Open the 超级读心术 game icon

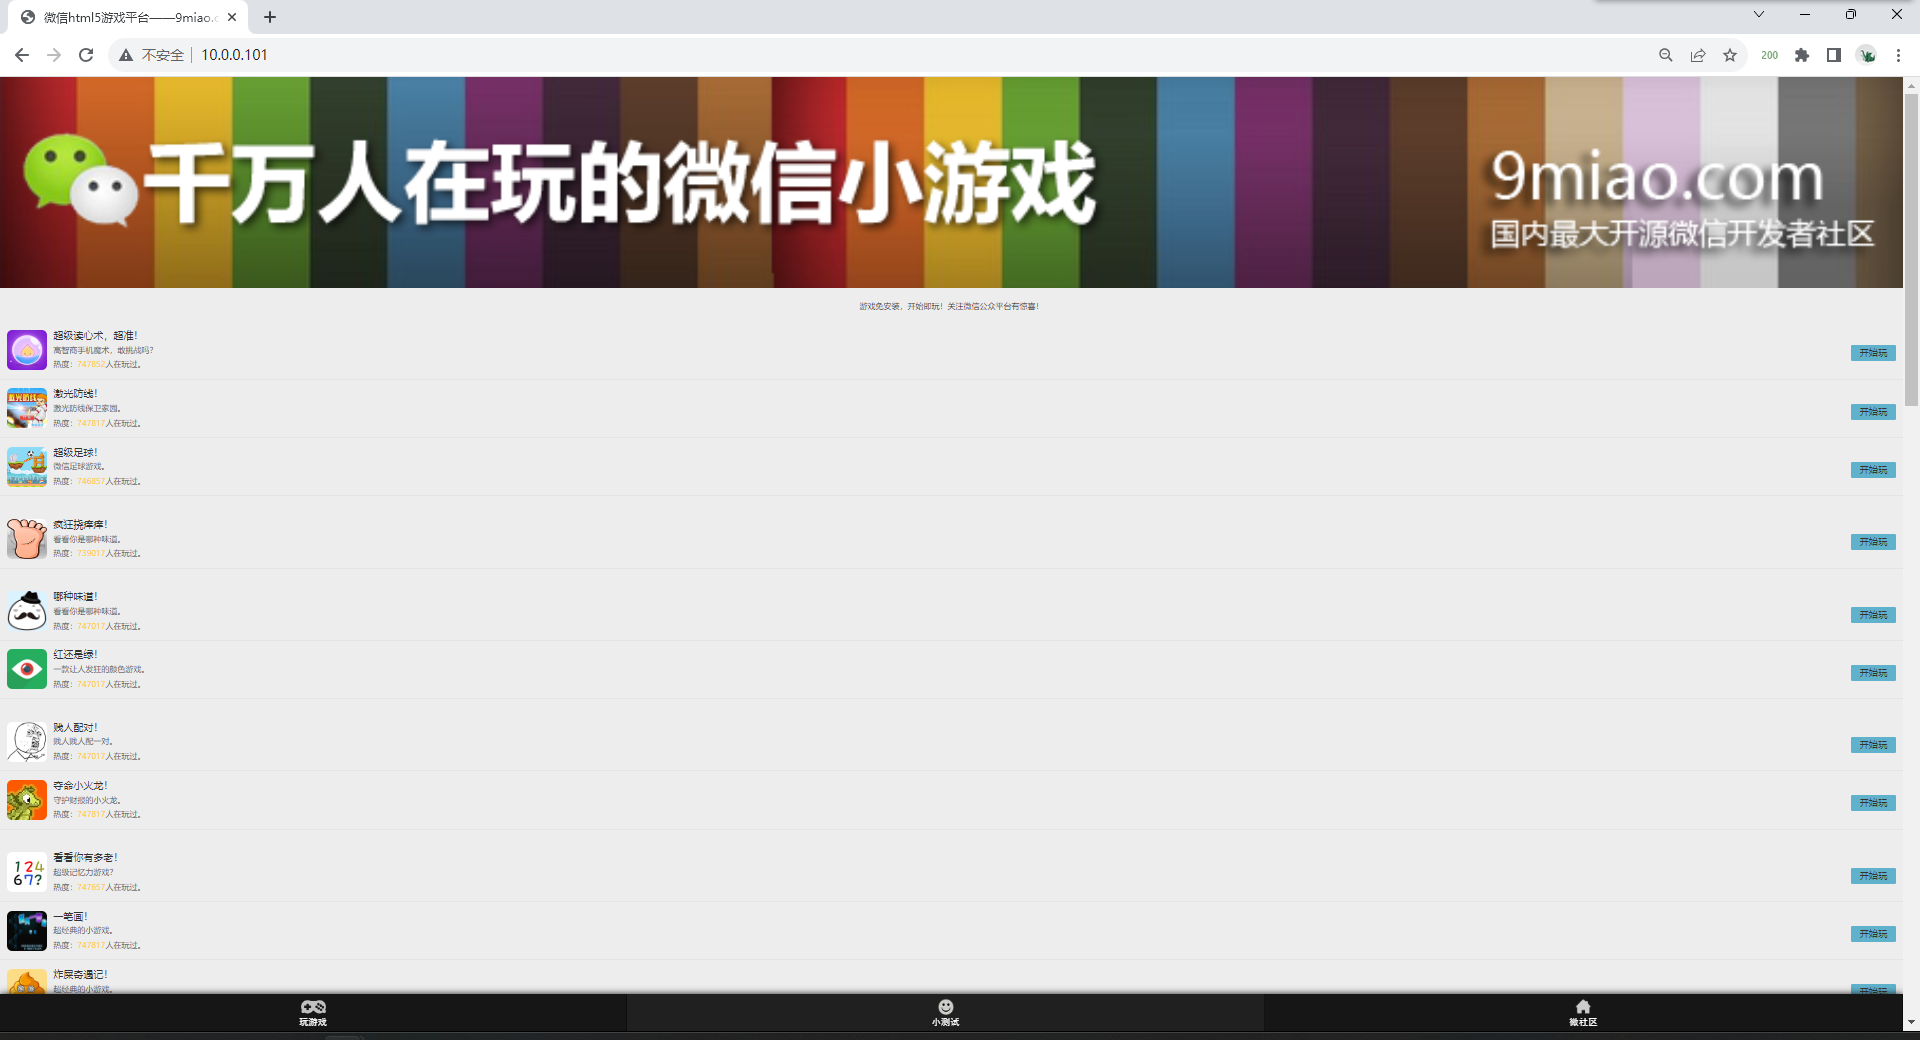[27, 350]
